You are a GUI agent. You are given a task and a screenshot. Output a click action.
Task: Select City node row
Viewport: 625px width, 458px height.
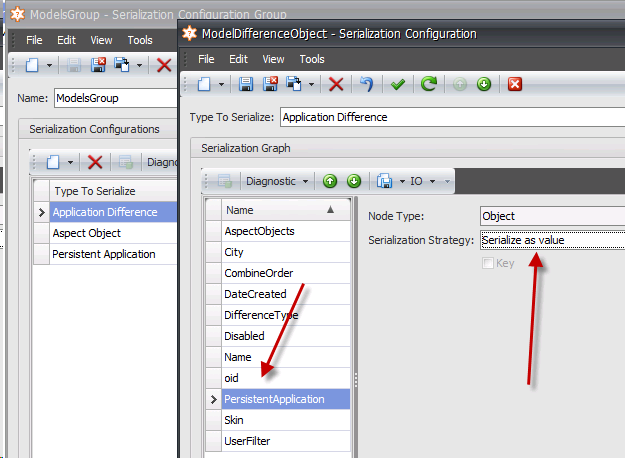click(286, 252)
